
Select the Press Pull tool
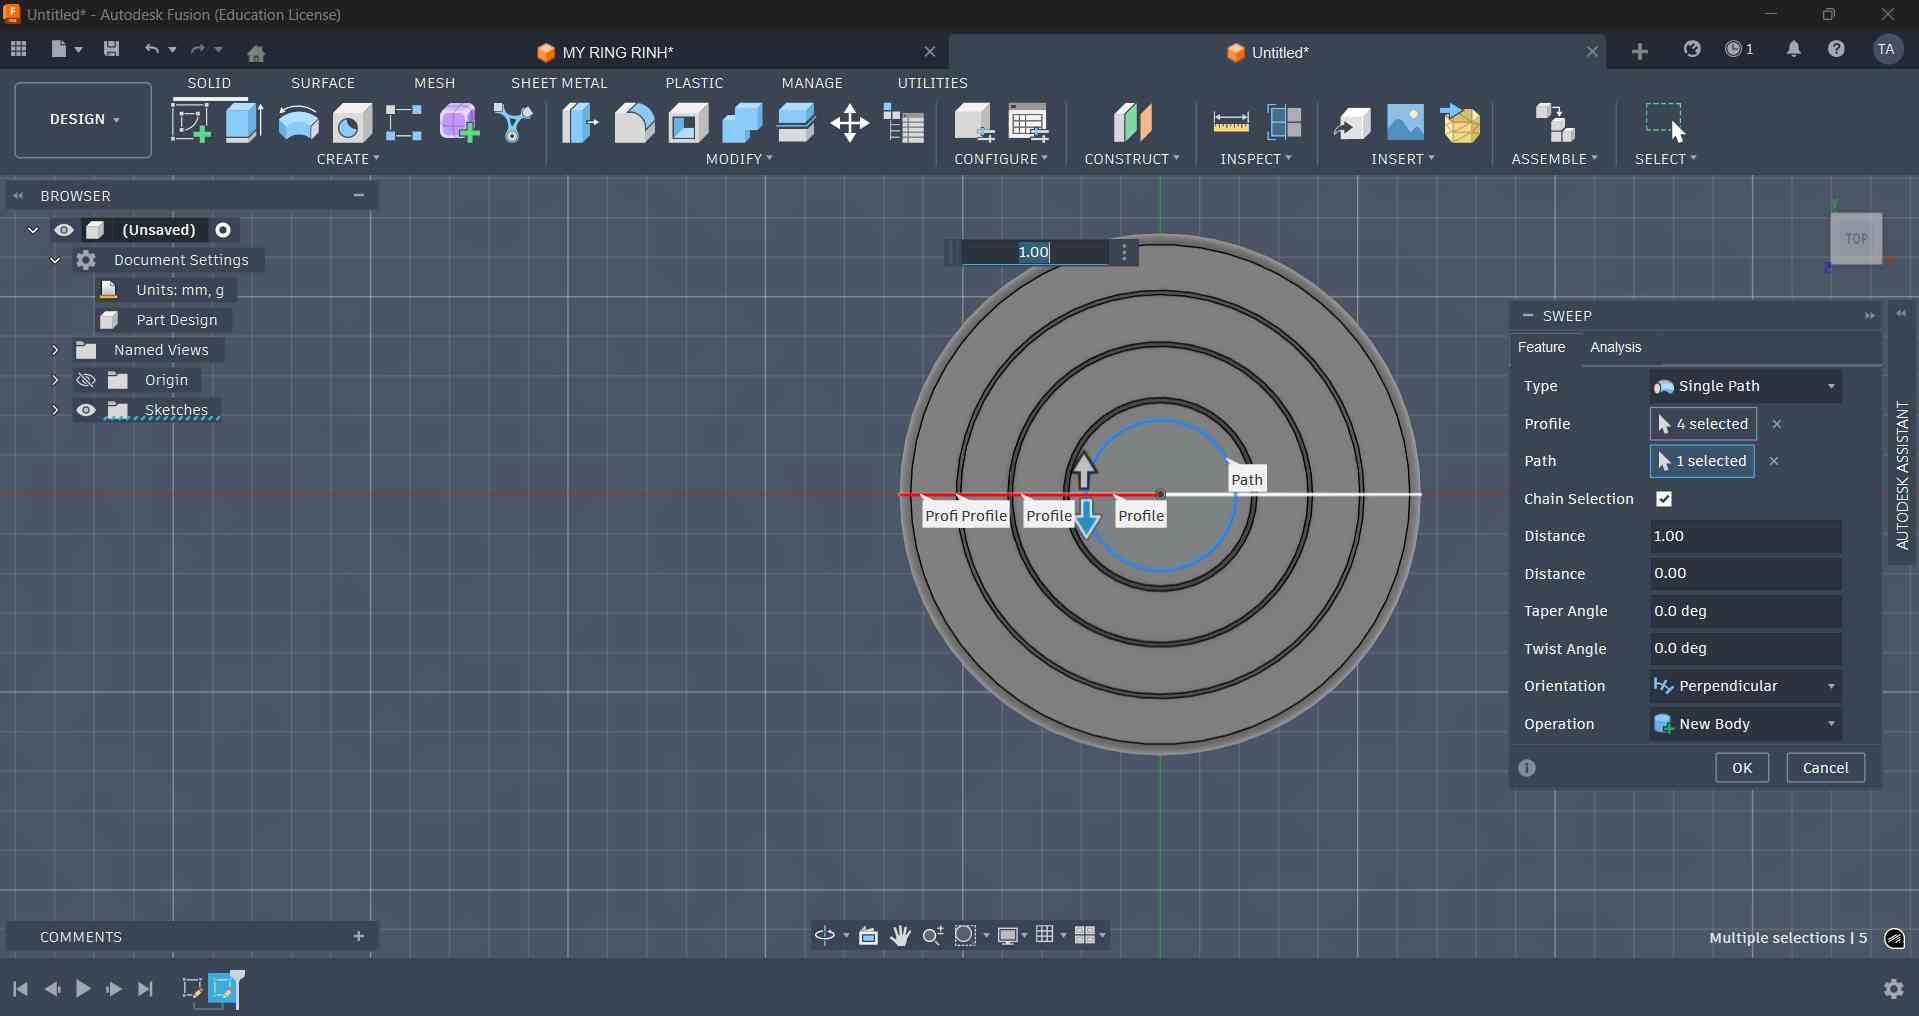(579, 123)
